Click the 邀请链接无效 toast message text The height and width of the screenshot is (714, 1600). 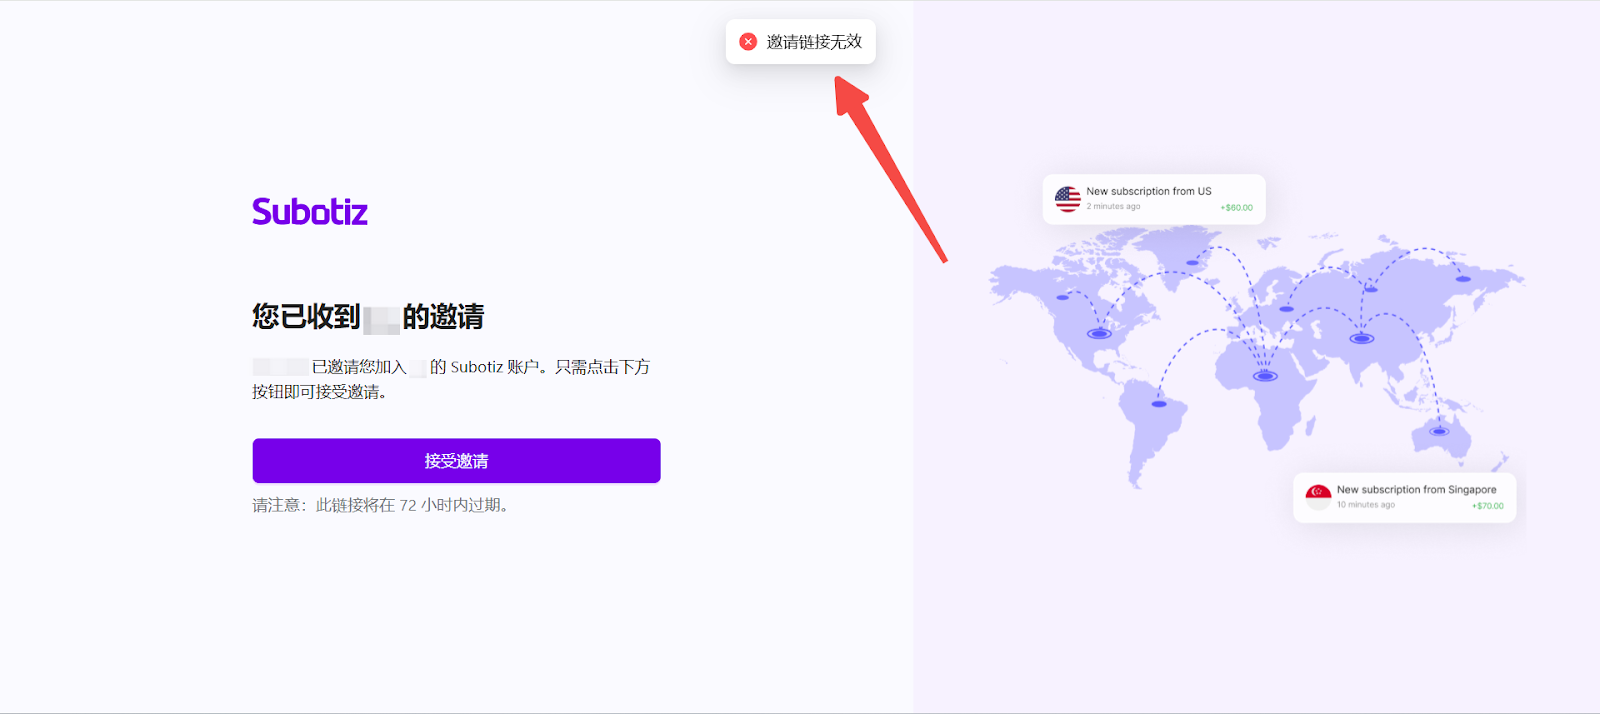coord(813,42)
